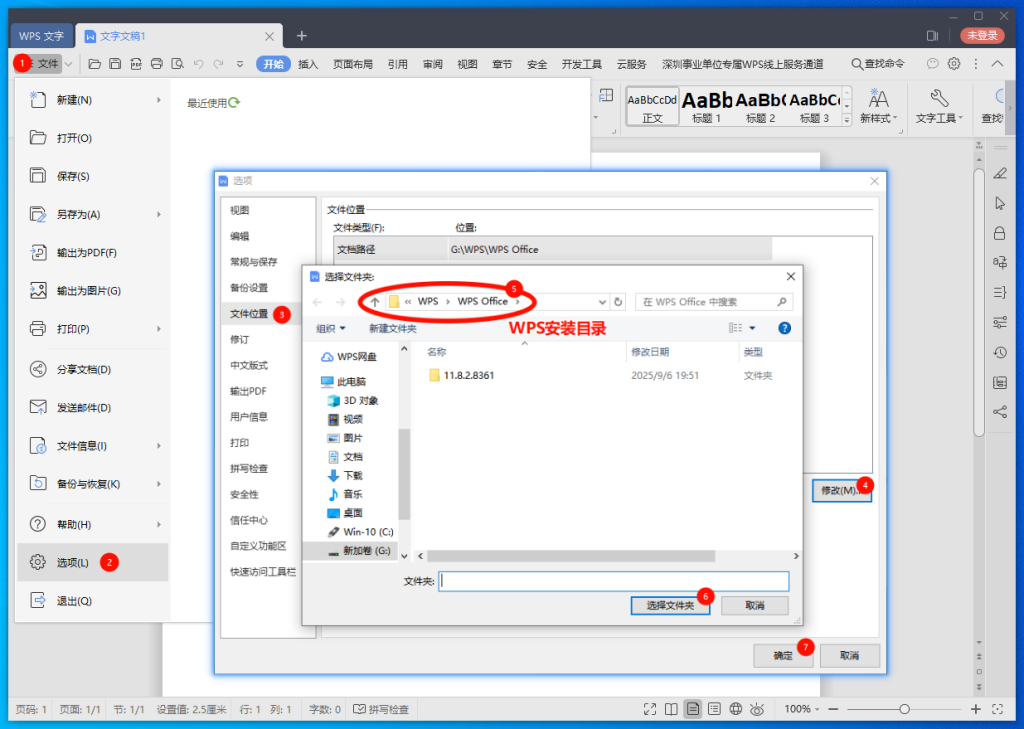The width and height of the screenshot is (1024, 729).
Task: Select 文件位置 in options sidebar
Action: coord(249,314)
